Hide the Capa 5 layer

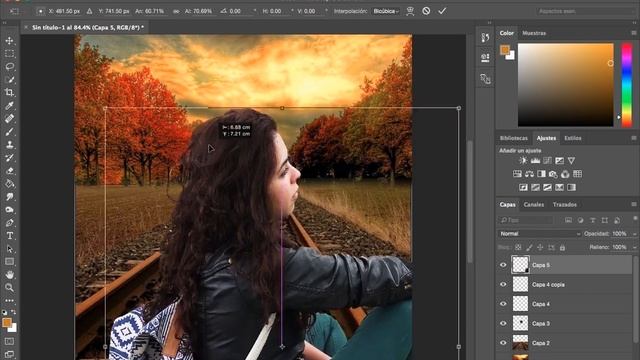pos(503,265)
